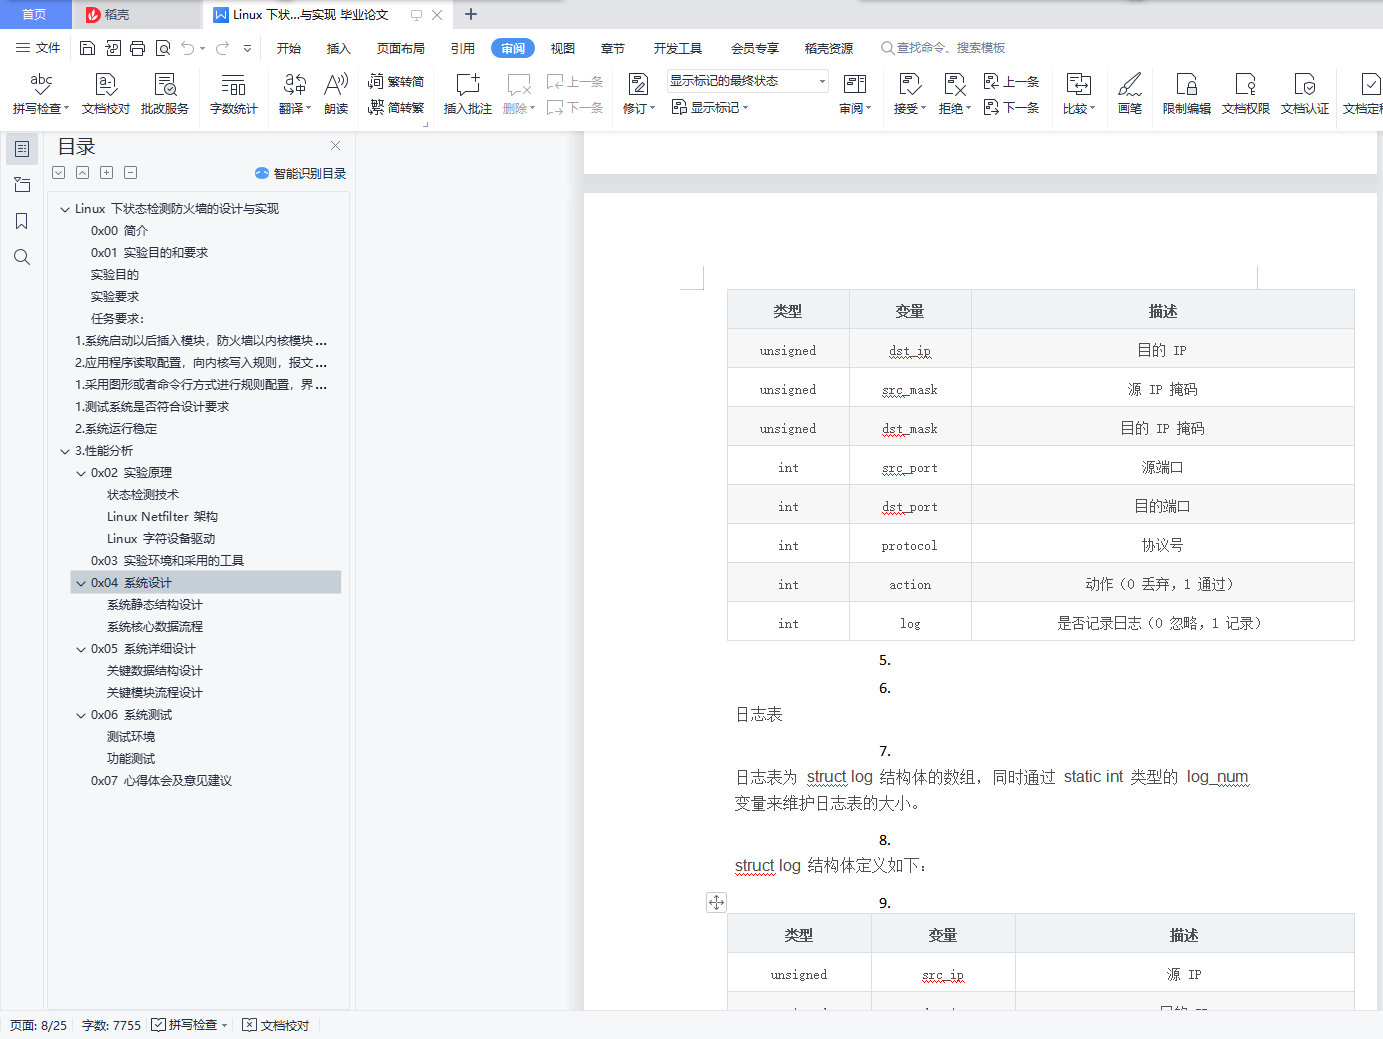The height and width of the screenshot is (1039, 1383).
Task: Open the chapter navigation icon in the sidebar
Action: 22,185
